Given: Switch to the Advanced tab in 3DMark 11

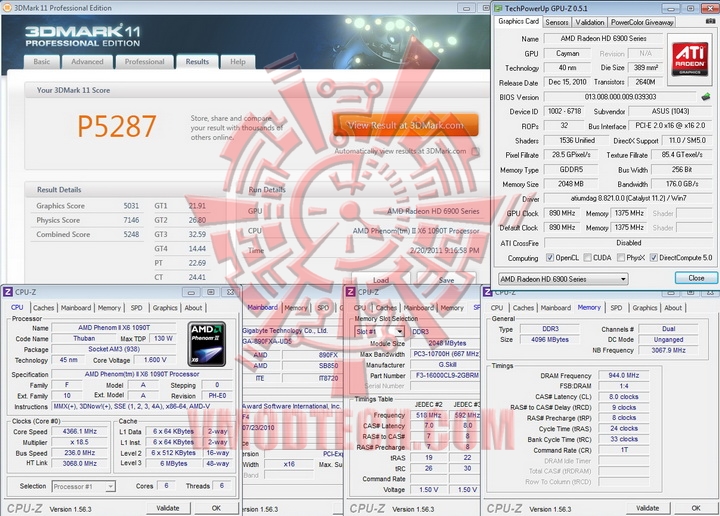Looking at the screenshot, I should (x=87, y=62).
